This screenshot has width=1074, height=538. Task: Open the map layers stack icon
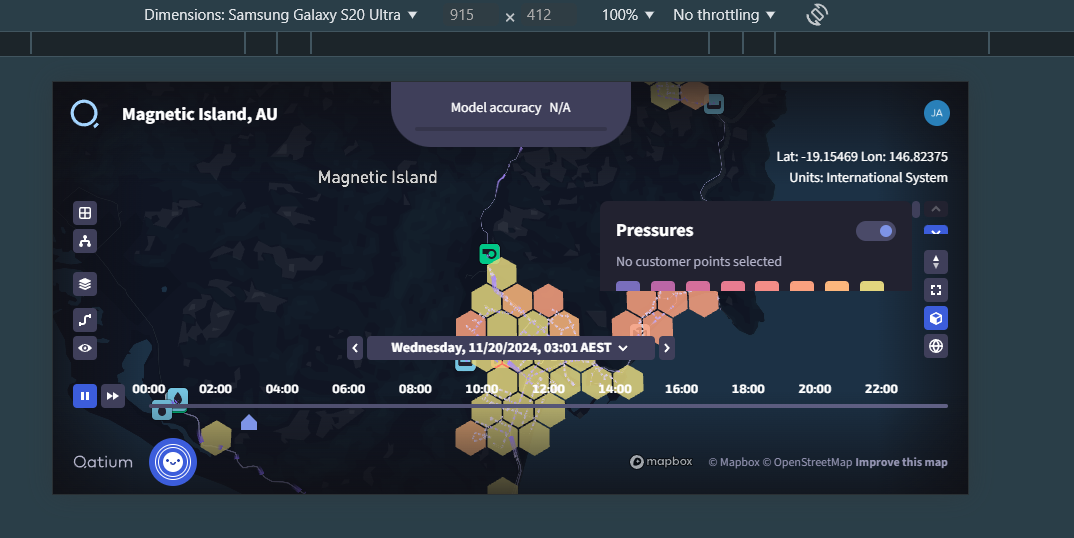(x=85, y=284)
